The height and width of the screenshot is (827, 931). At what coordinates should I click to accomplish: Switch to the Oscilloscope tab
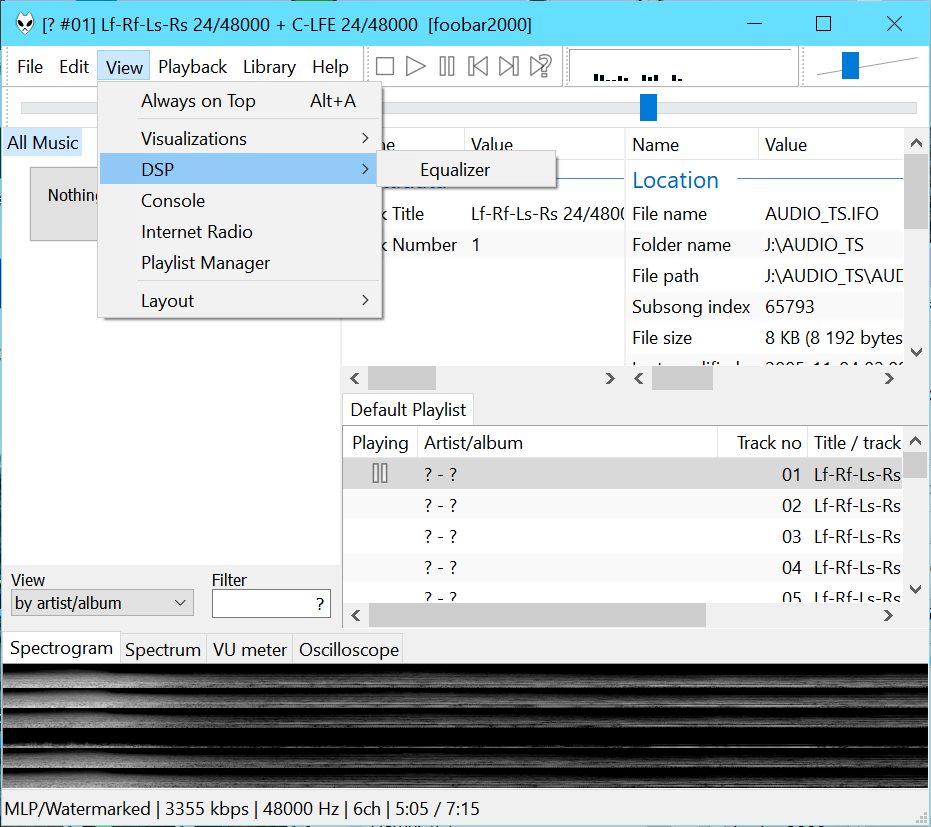pyautogui.click(x=349, y=650)
